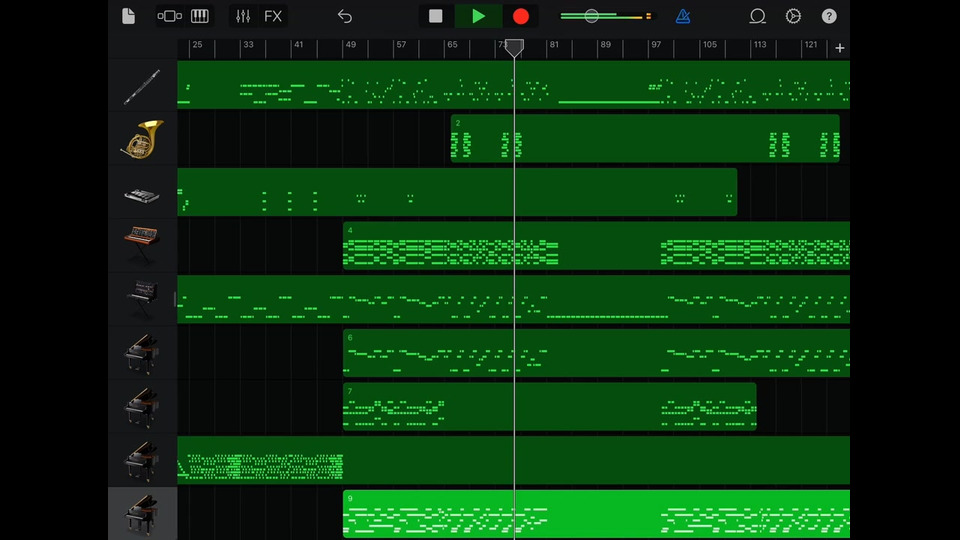This screenshot has width=960, height=540.
Task: Toggle the metronome
Action: [683, 16]
